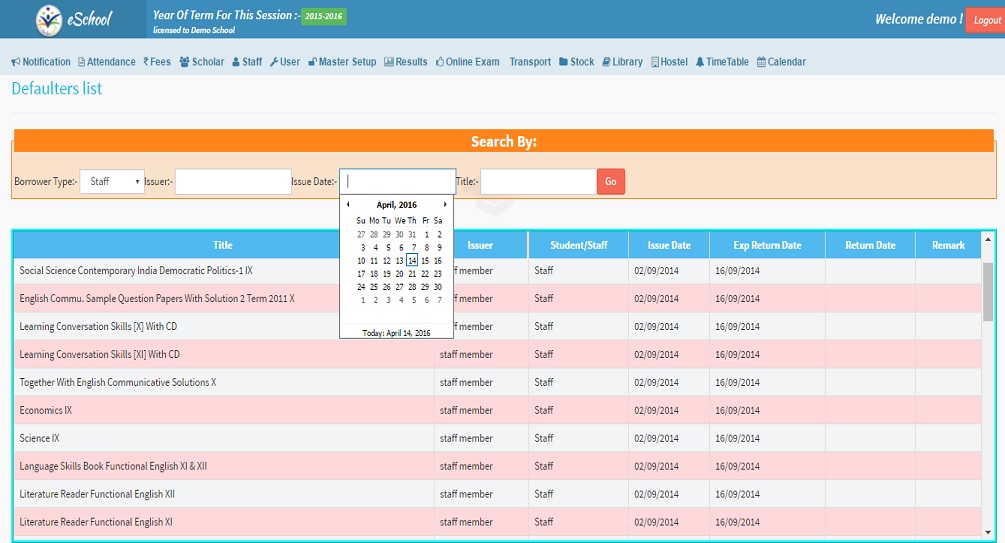Open the Calendar menu icon
Image resolution: width=1005 pixels, height=543 pixels.
pos(761,62)
